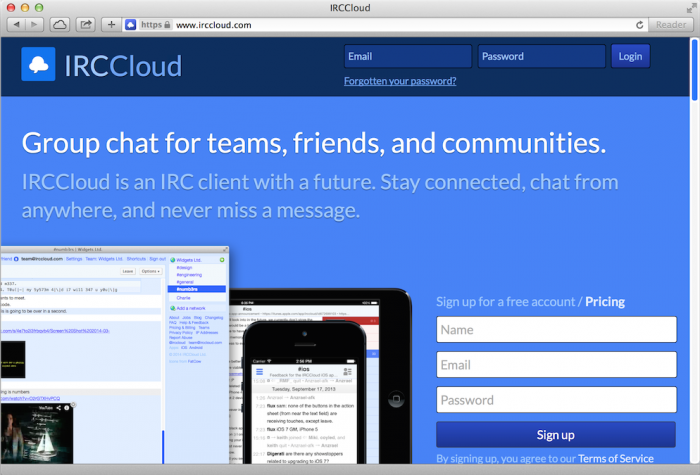Click the Sign up button

tap(556, 435)
